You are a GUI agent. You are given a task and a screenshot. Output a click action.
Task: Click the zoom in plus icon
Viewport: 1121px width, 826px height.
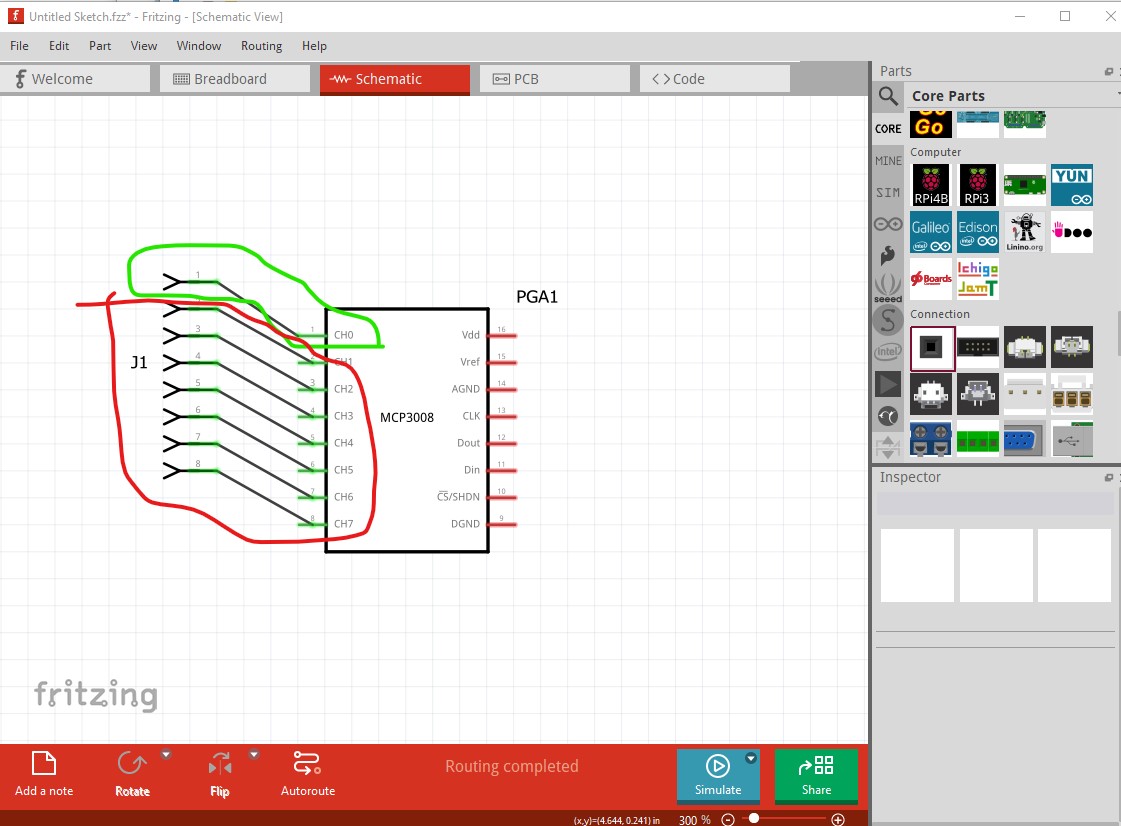838,820
